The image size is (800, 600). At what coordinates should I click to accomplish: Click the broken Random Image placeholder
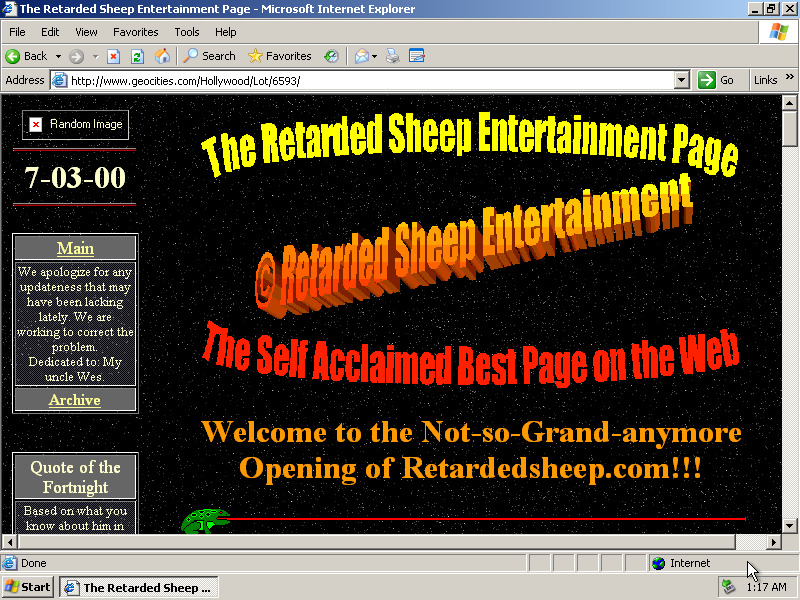coord(76,124)
